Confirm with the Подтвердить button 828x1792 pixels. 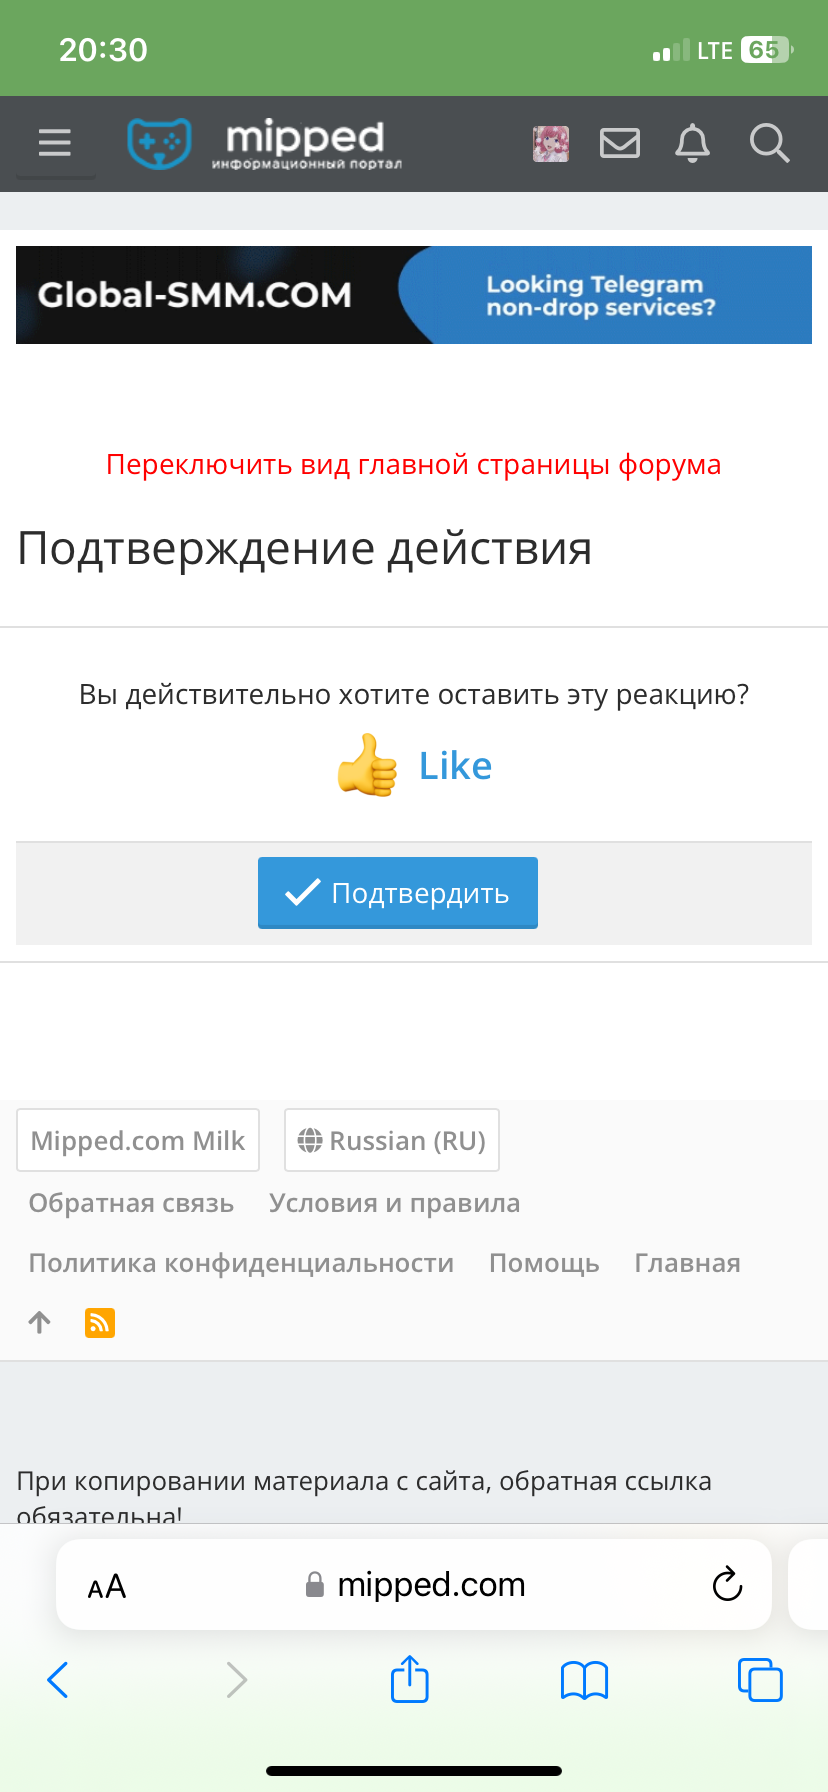point(398,893)
